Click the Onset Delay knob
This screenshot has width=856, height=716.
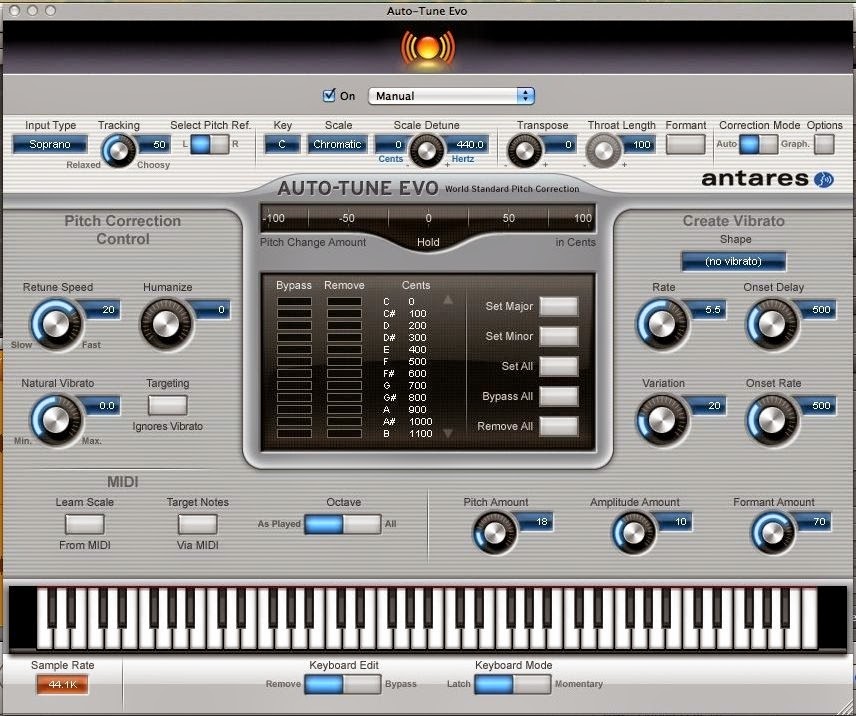pyautogui.click(x=772, y=324)
